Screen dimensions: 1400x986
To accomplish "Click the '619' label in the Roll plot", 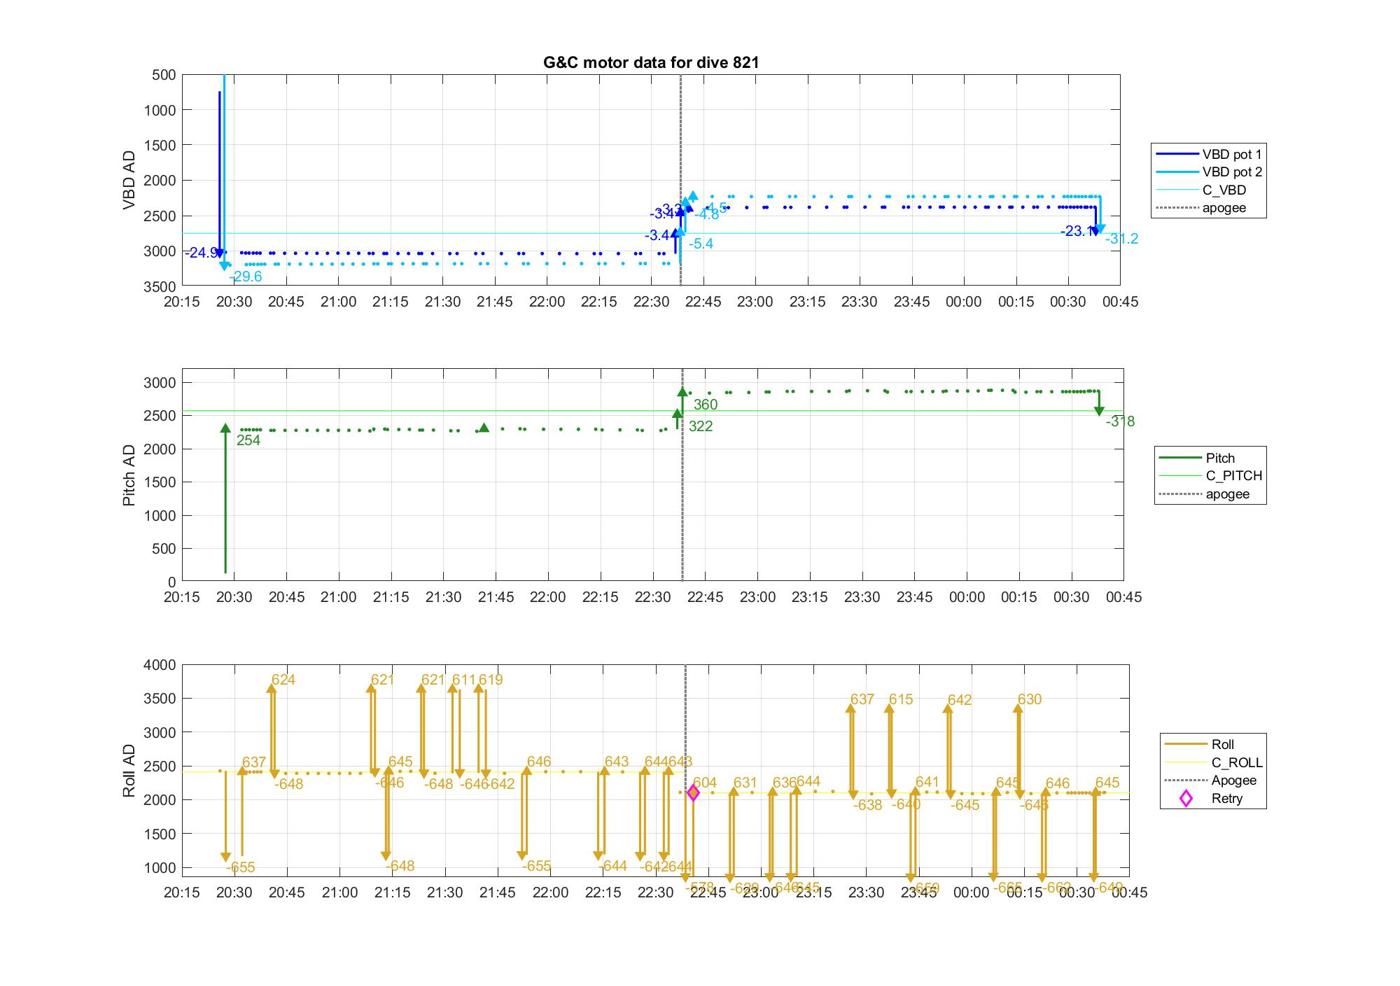I will (491, 680).
